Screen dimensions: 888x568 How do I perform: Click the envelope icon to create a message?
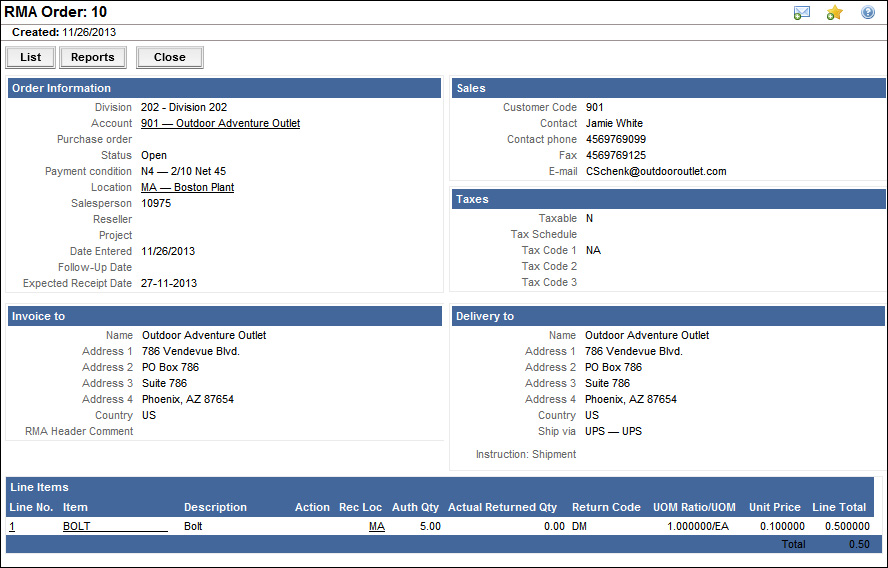[801, 13]
